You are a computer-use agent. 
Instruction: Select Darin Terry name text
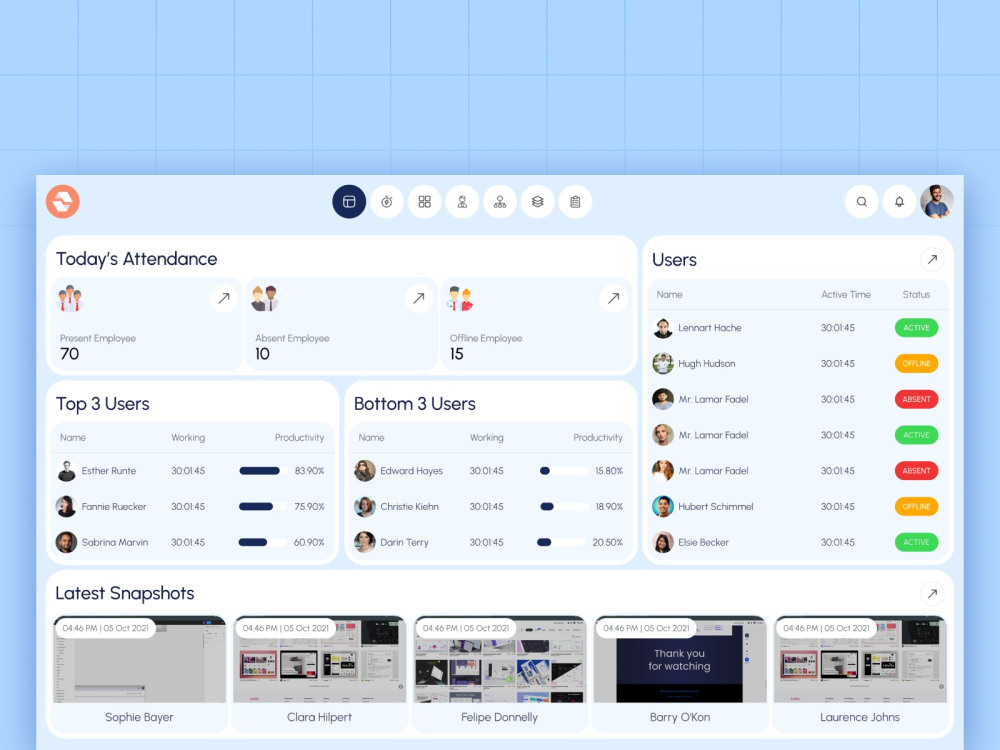tap(404, 542)
